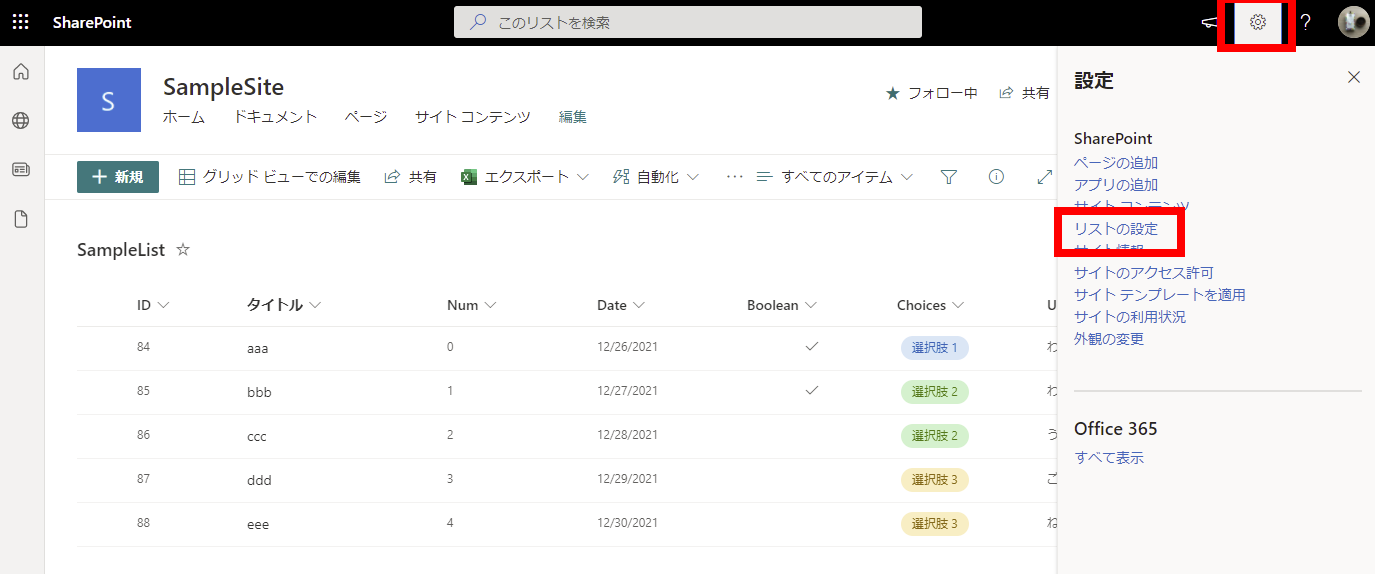Go to the ドキュメント navigation tab
The width and height of the screenshot is (1375, 574).
click(x=275, y=117)
